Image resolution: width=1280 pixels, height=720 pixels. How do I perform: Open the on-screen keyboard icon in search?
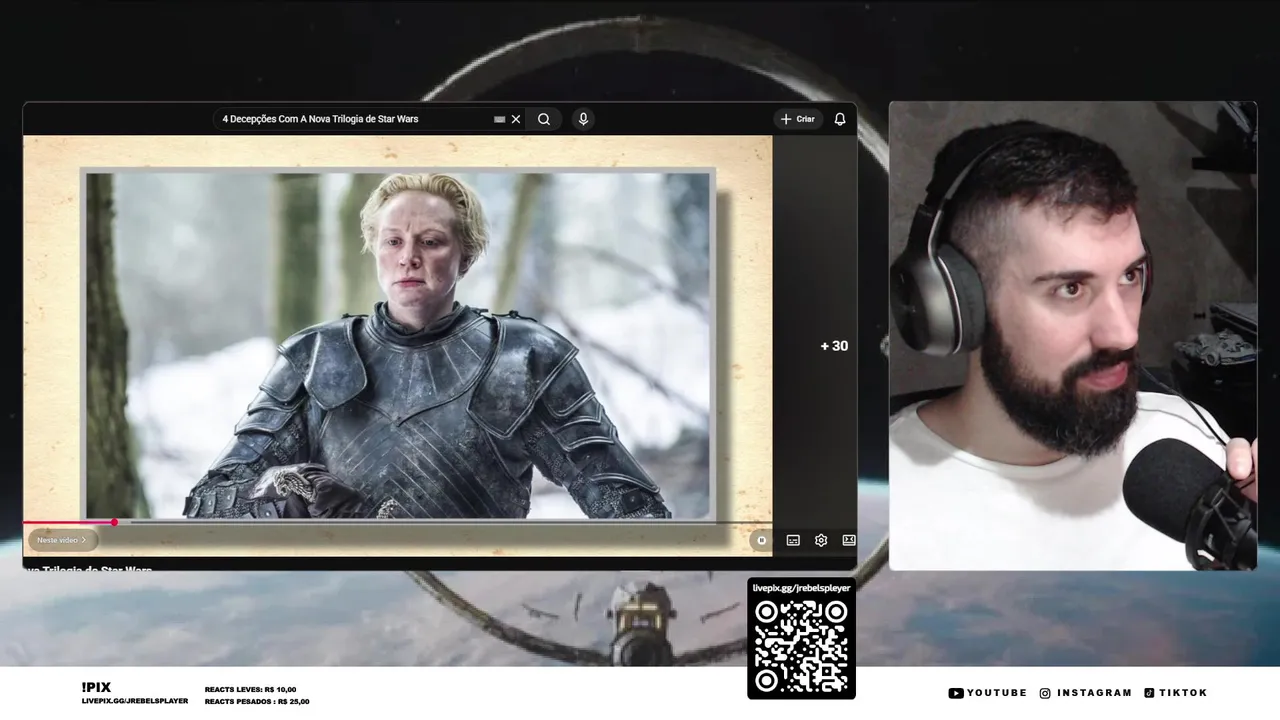pos(500,119)
